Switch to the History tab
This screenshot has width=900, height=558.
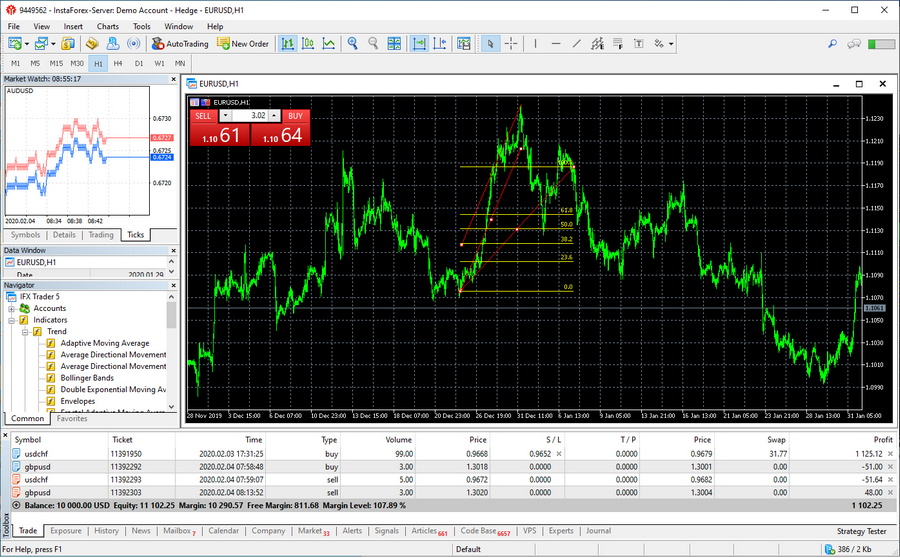(x=106, y=531)
